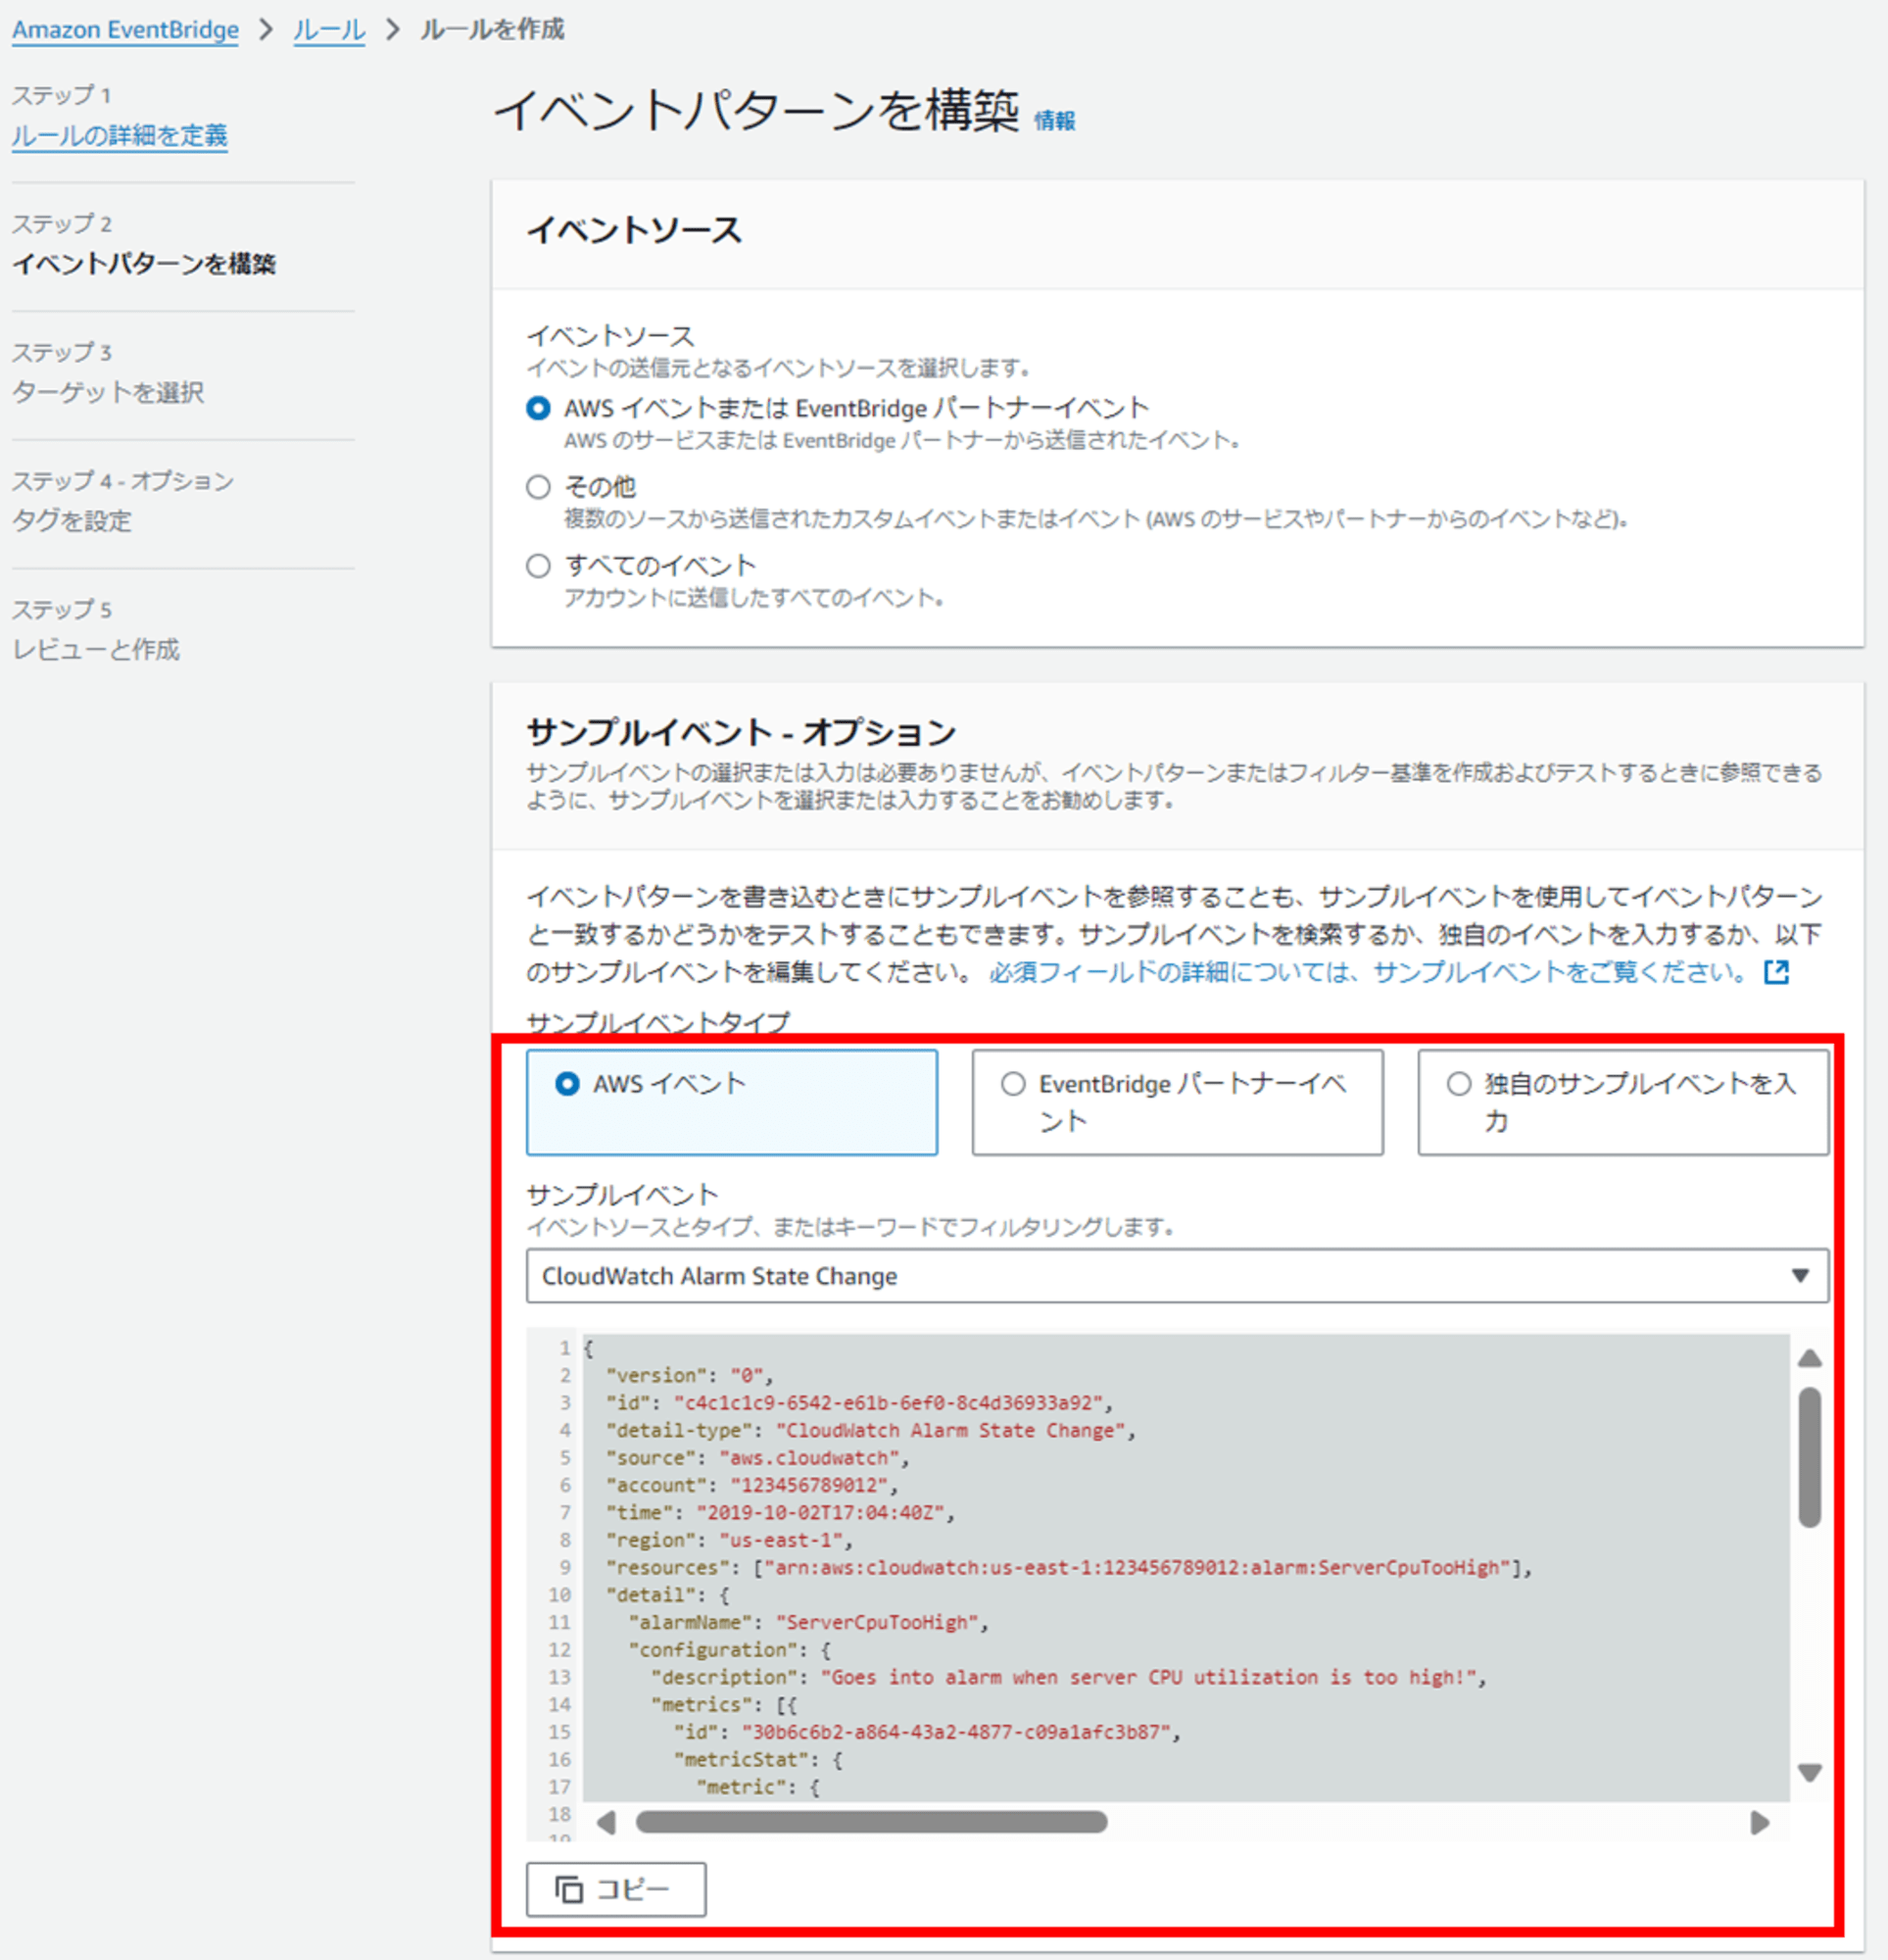
Task: Click タグを設定 step label
Action: coord(72,521)
